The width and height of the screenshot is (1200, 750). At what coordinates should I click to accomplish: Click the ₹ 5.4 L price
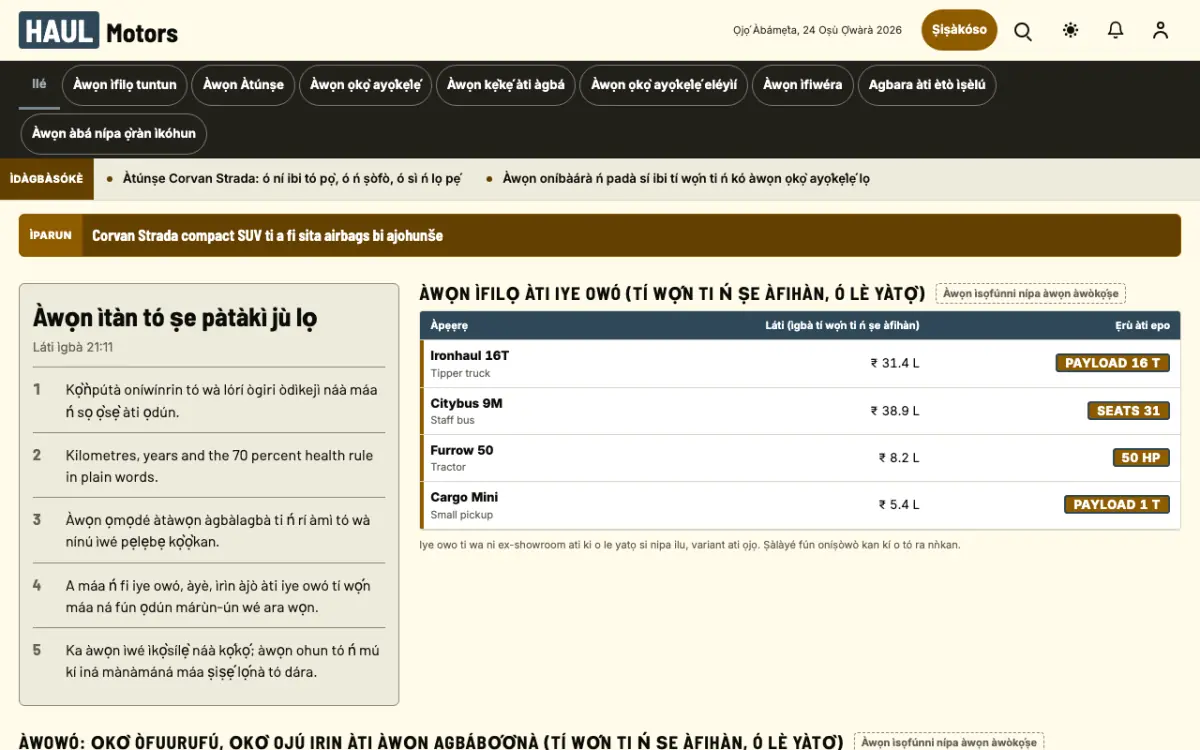[x=899, y=505]
